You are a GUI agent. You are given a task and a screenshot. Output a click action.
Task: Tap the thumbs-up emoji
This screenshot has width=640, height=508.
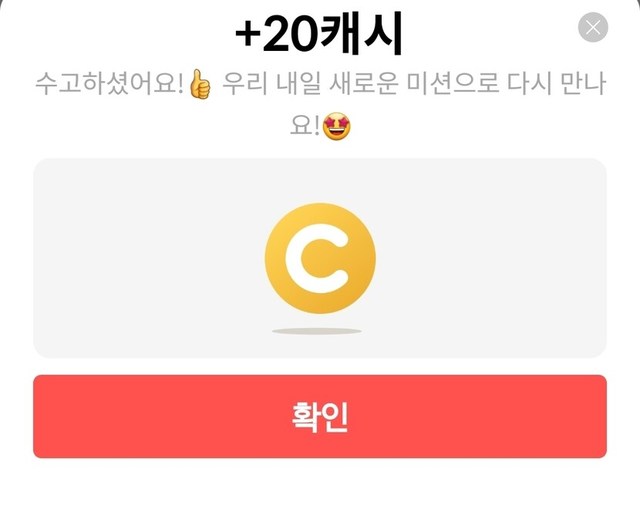pyautogui.click(x=200, y=84)
